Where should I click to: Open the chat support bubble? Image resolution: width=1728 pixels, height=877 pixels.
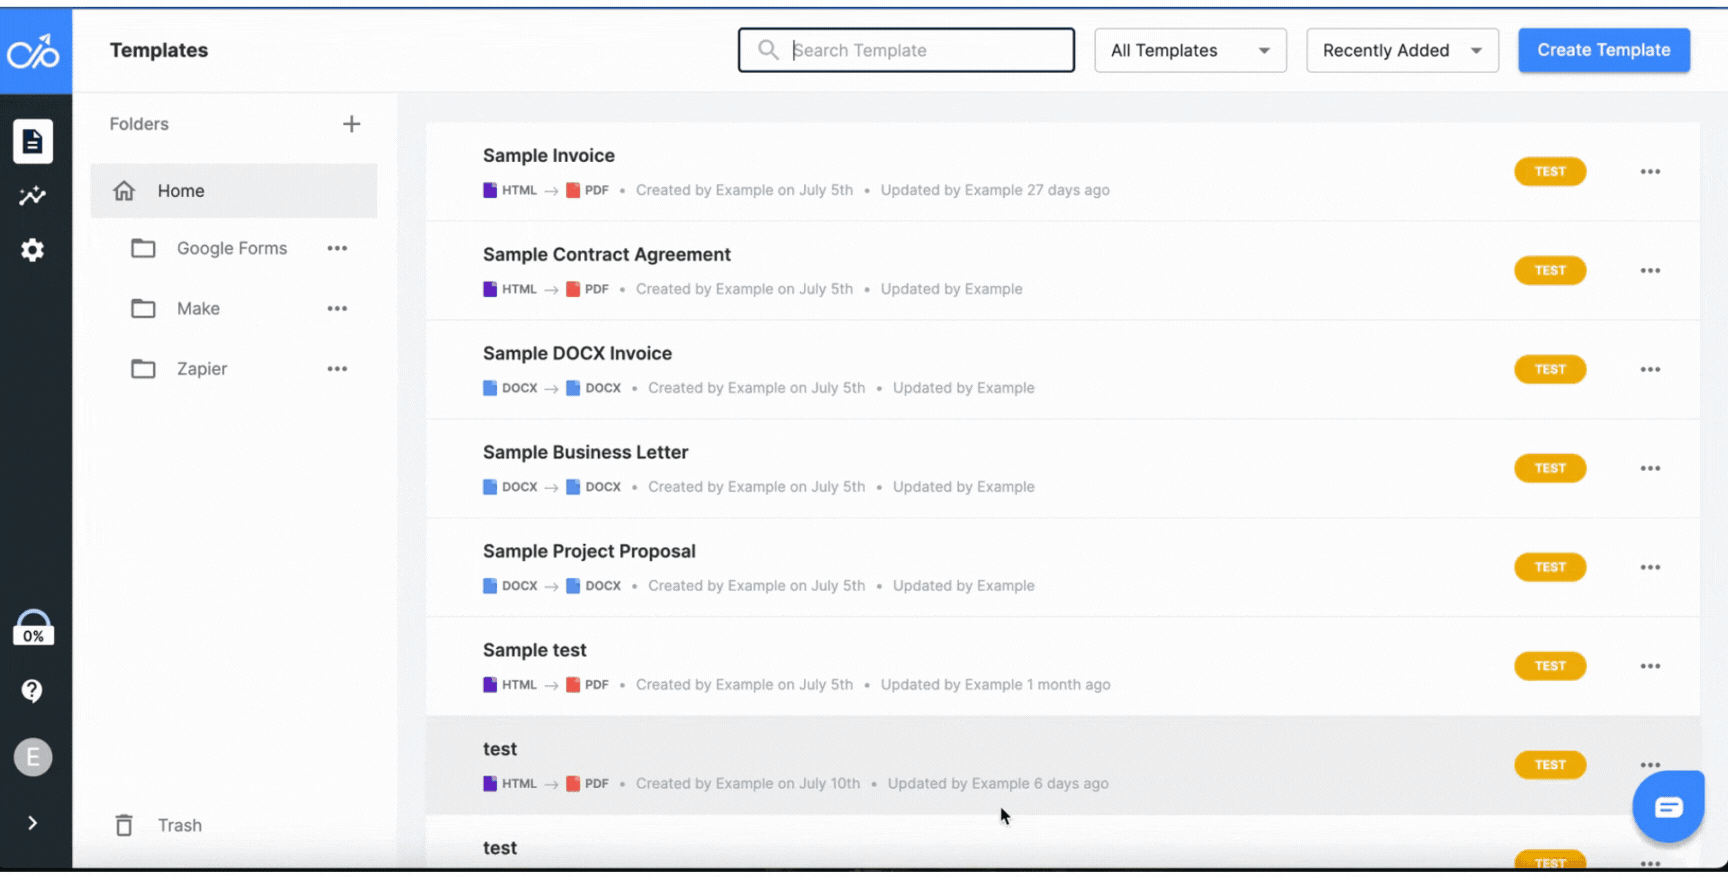coord(1668,807)
